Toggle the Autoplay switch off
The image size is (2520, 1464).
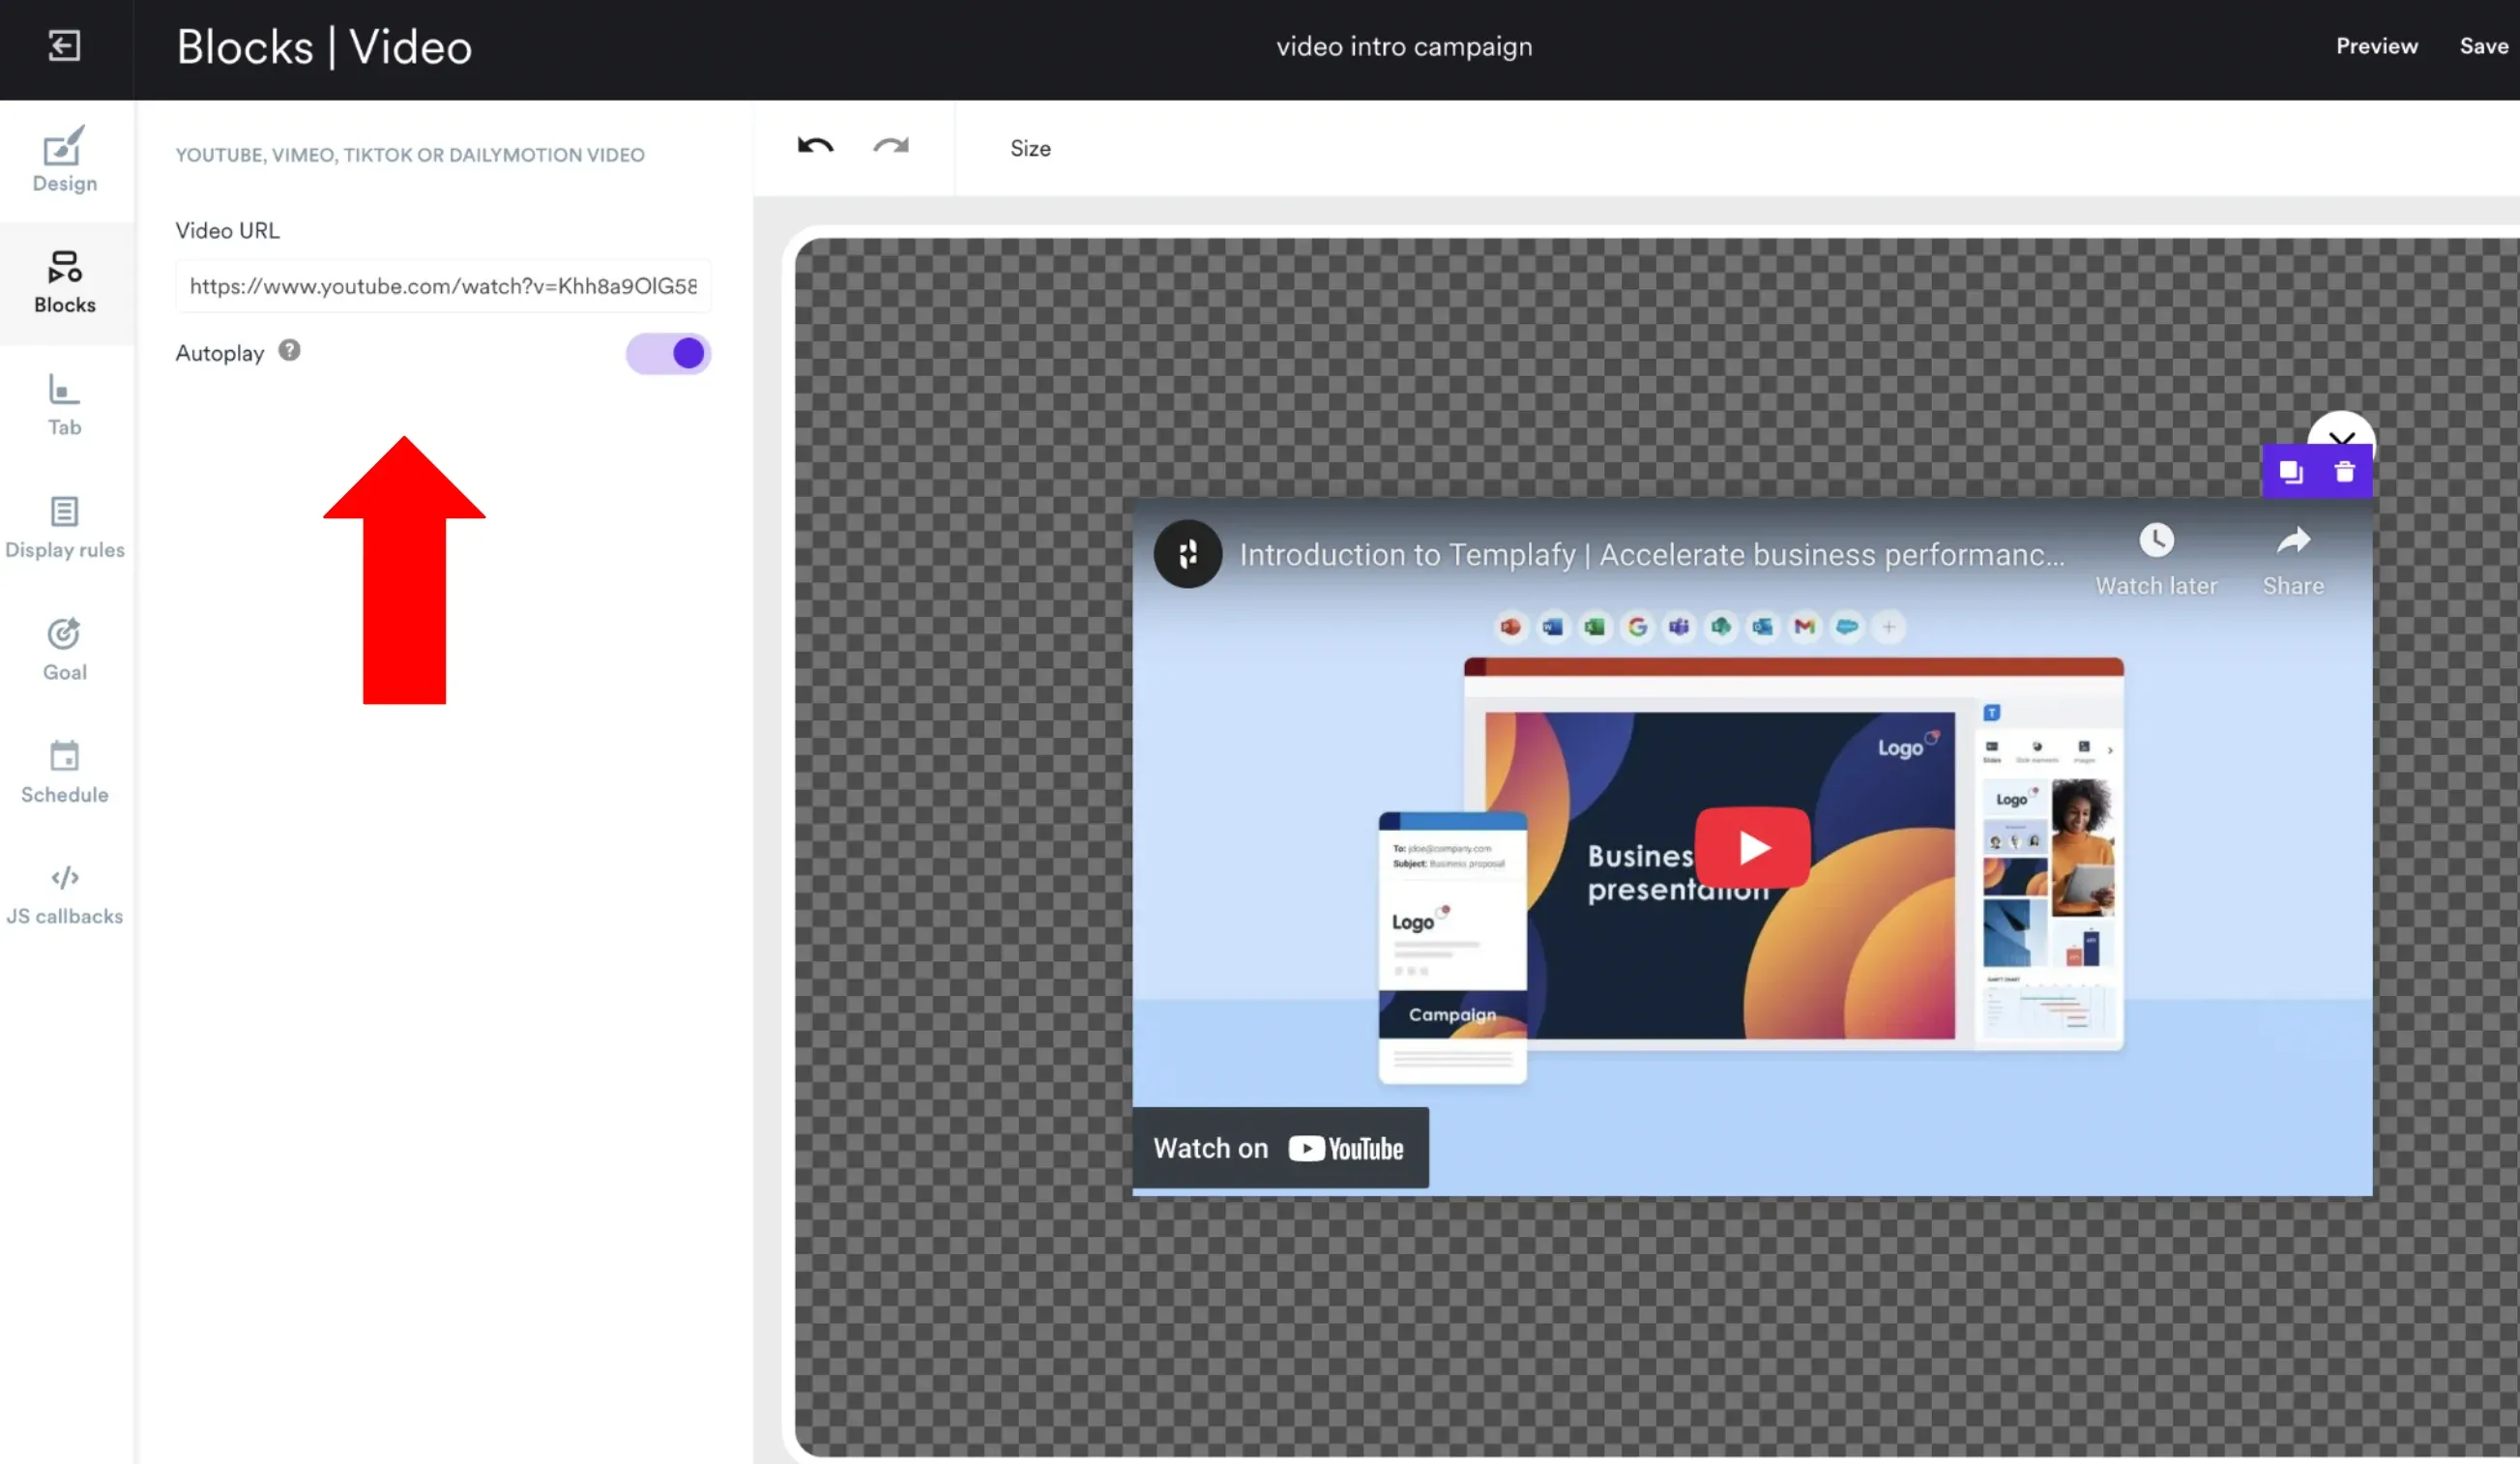(x=668, y=353)
